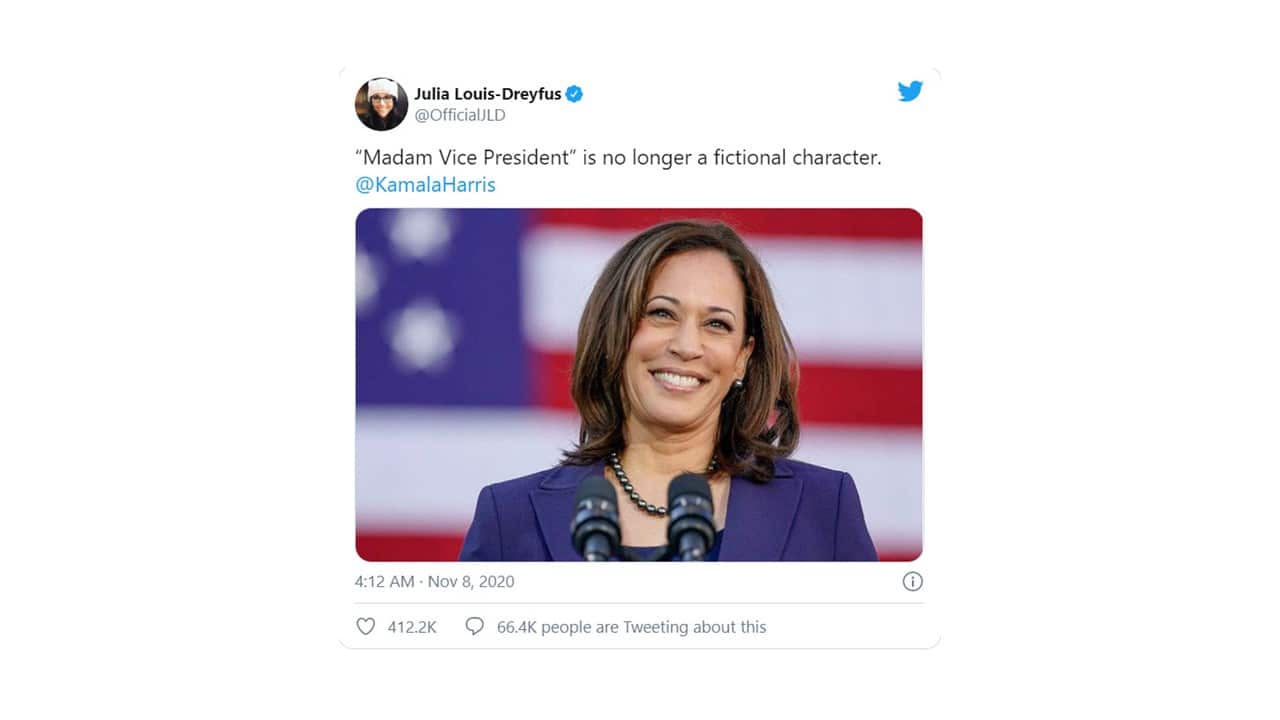Click the chat bubble before the Tweeting count
The width and height of the screenshot is (1280, 720).
coord(473,626)
